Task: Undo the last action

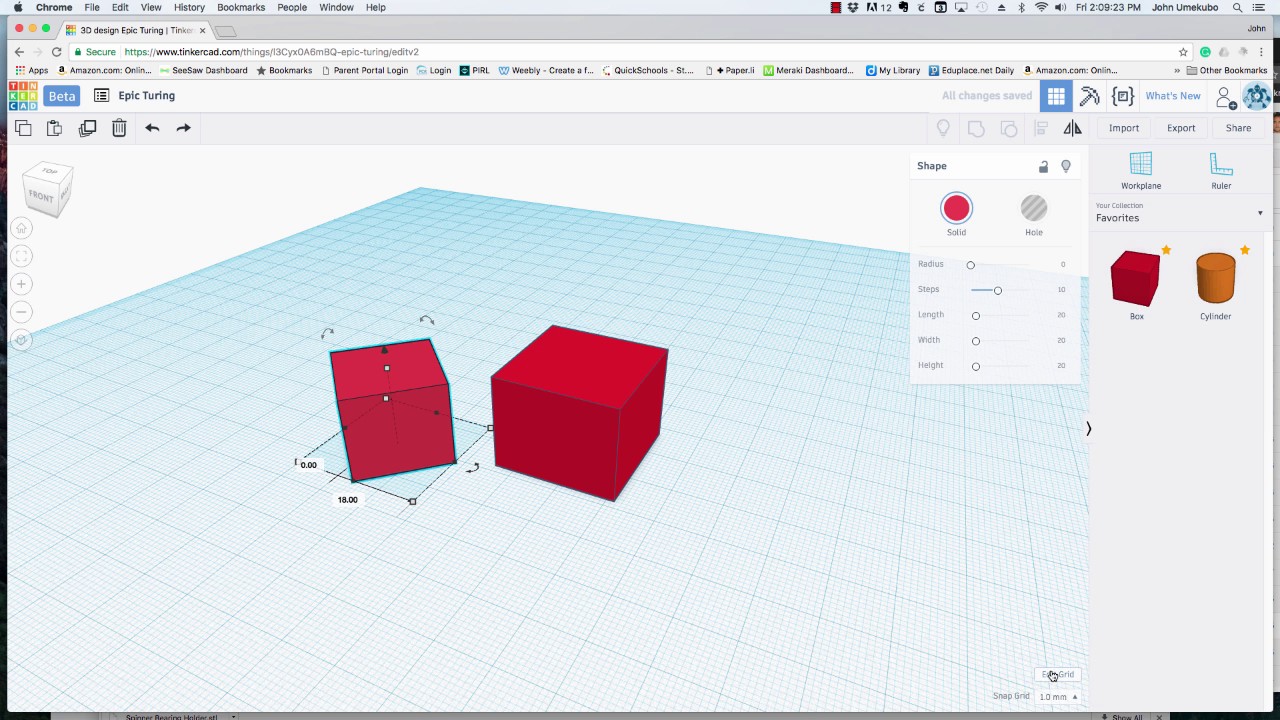Action: (152, 128)
